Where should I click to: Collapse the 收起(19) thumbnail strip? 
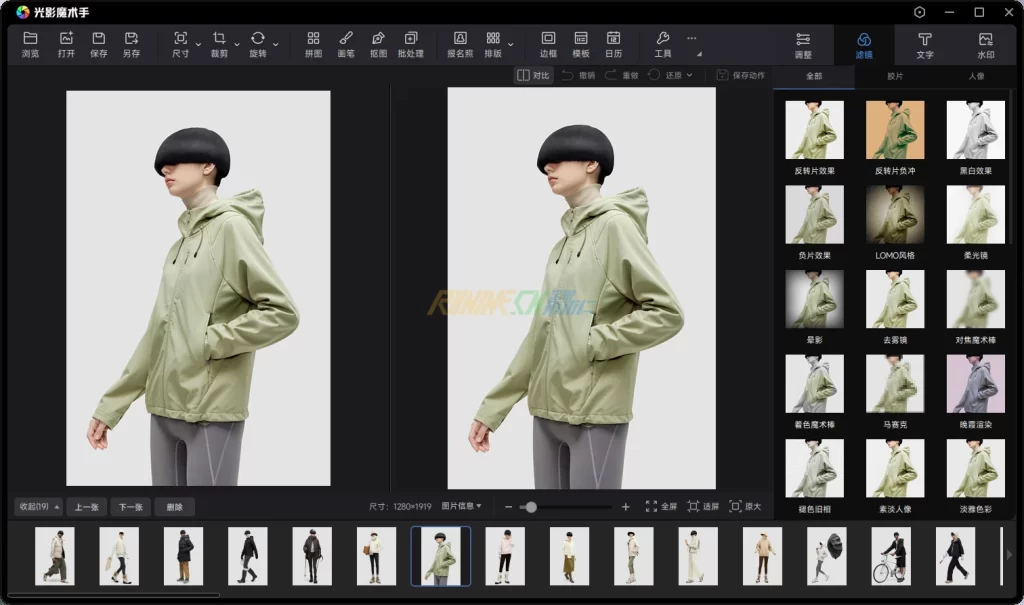click(39, 507)
